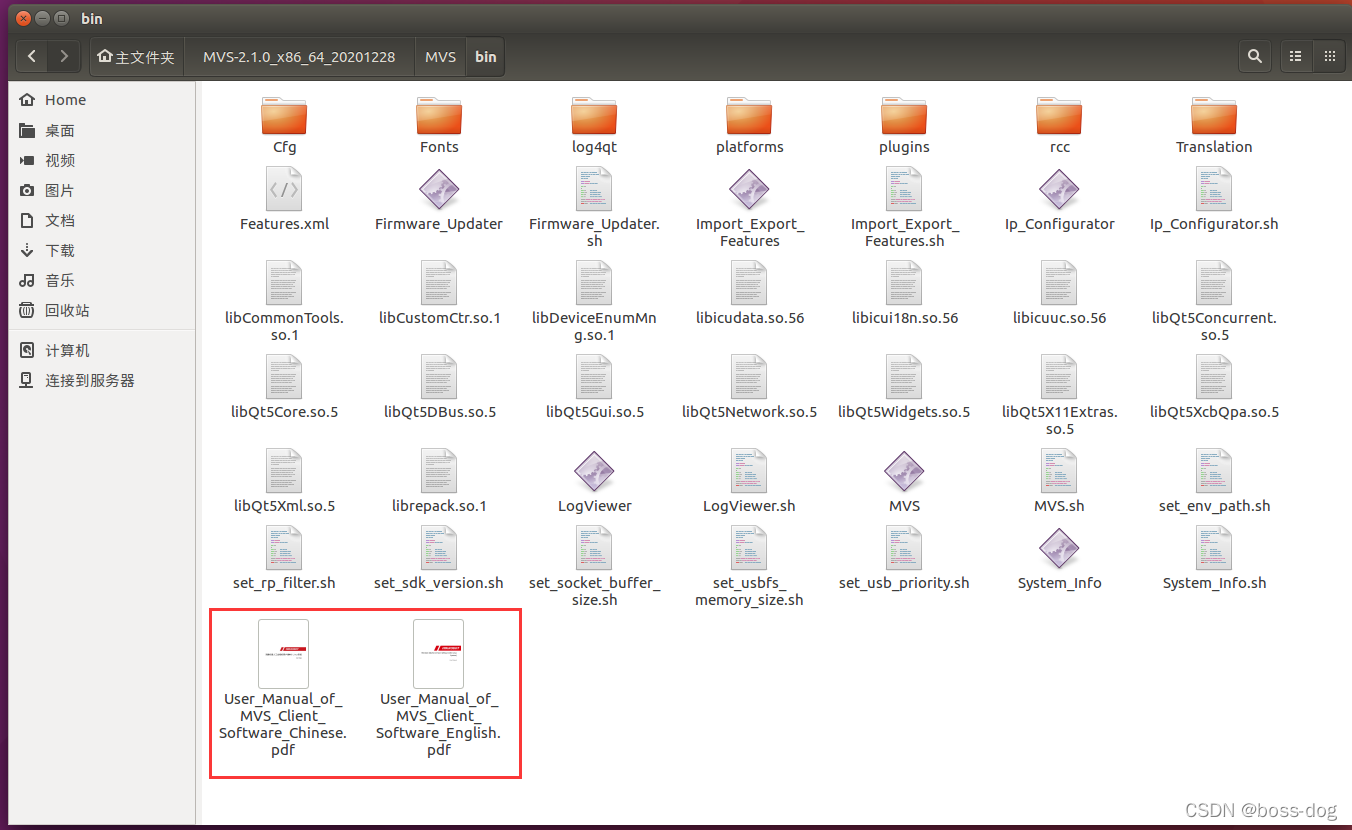Select the Firmware_Updater.sh script icon
The height and width of the screenshot is (830, 1352).
coord(594,189)
